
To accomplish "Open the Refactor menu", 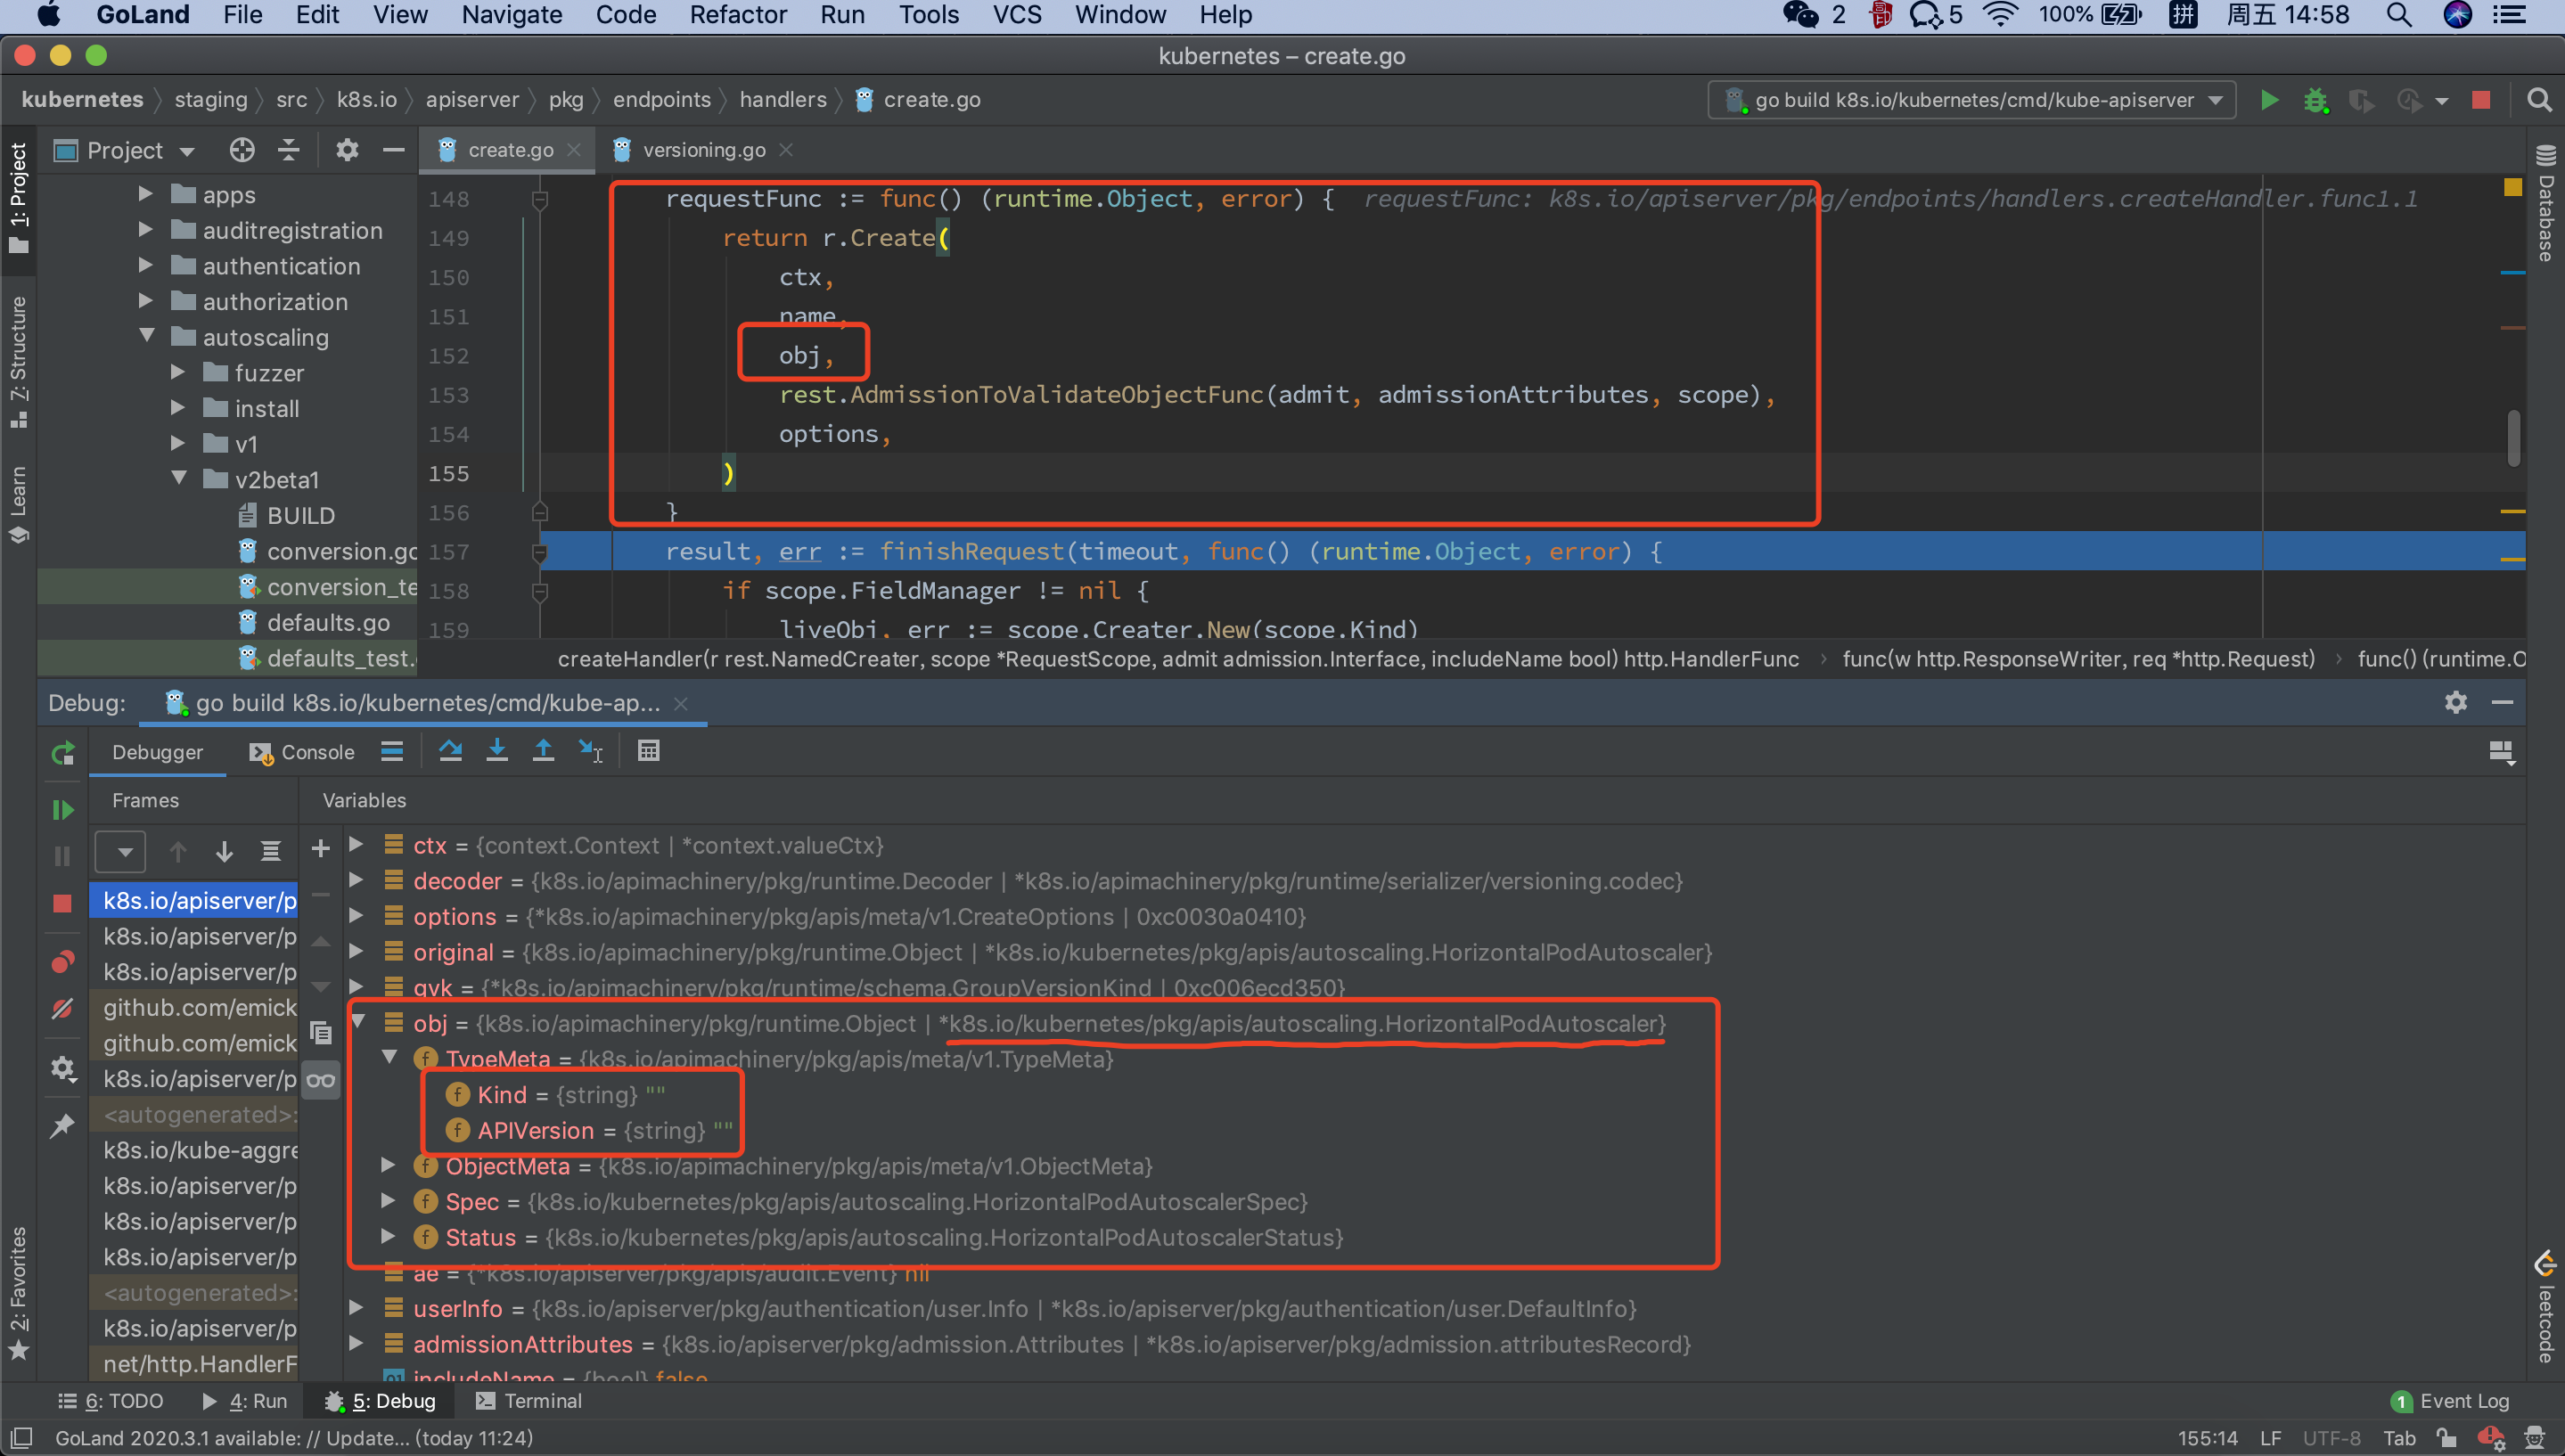I will [738, 15].
